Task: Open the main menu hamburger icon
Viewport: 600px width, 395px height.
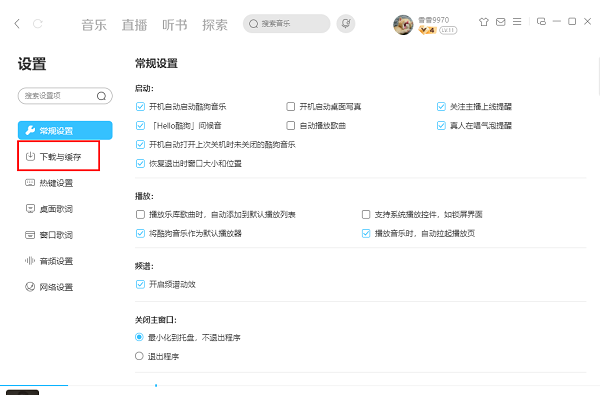Action: [517, 22]
